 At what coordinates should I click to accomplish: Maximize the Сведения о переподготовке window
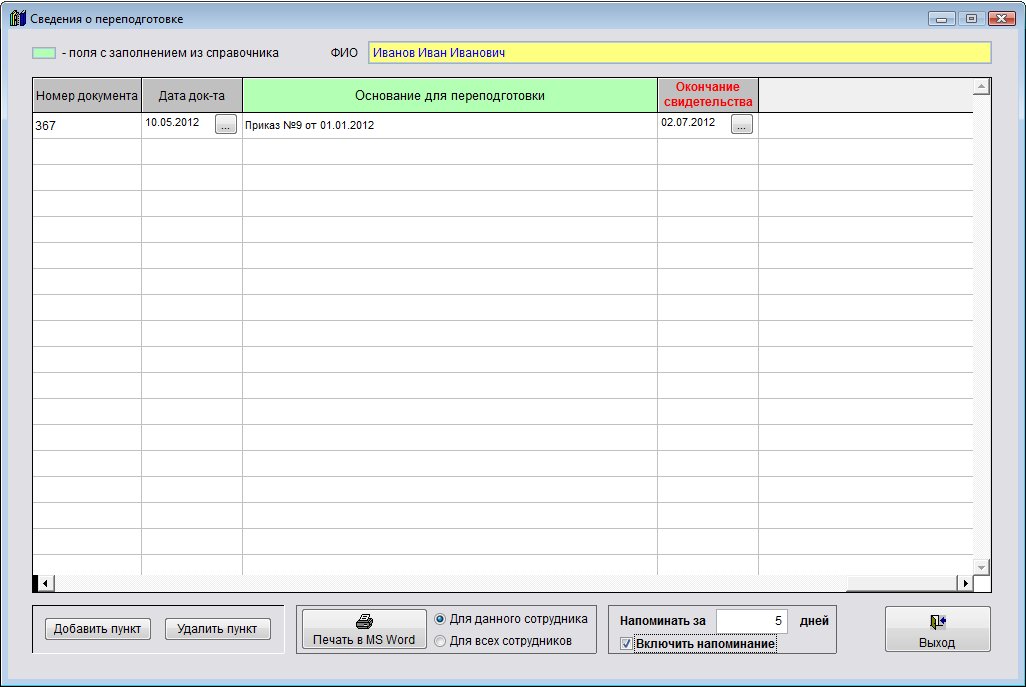[972, 19]
